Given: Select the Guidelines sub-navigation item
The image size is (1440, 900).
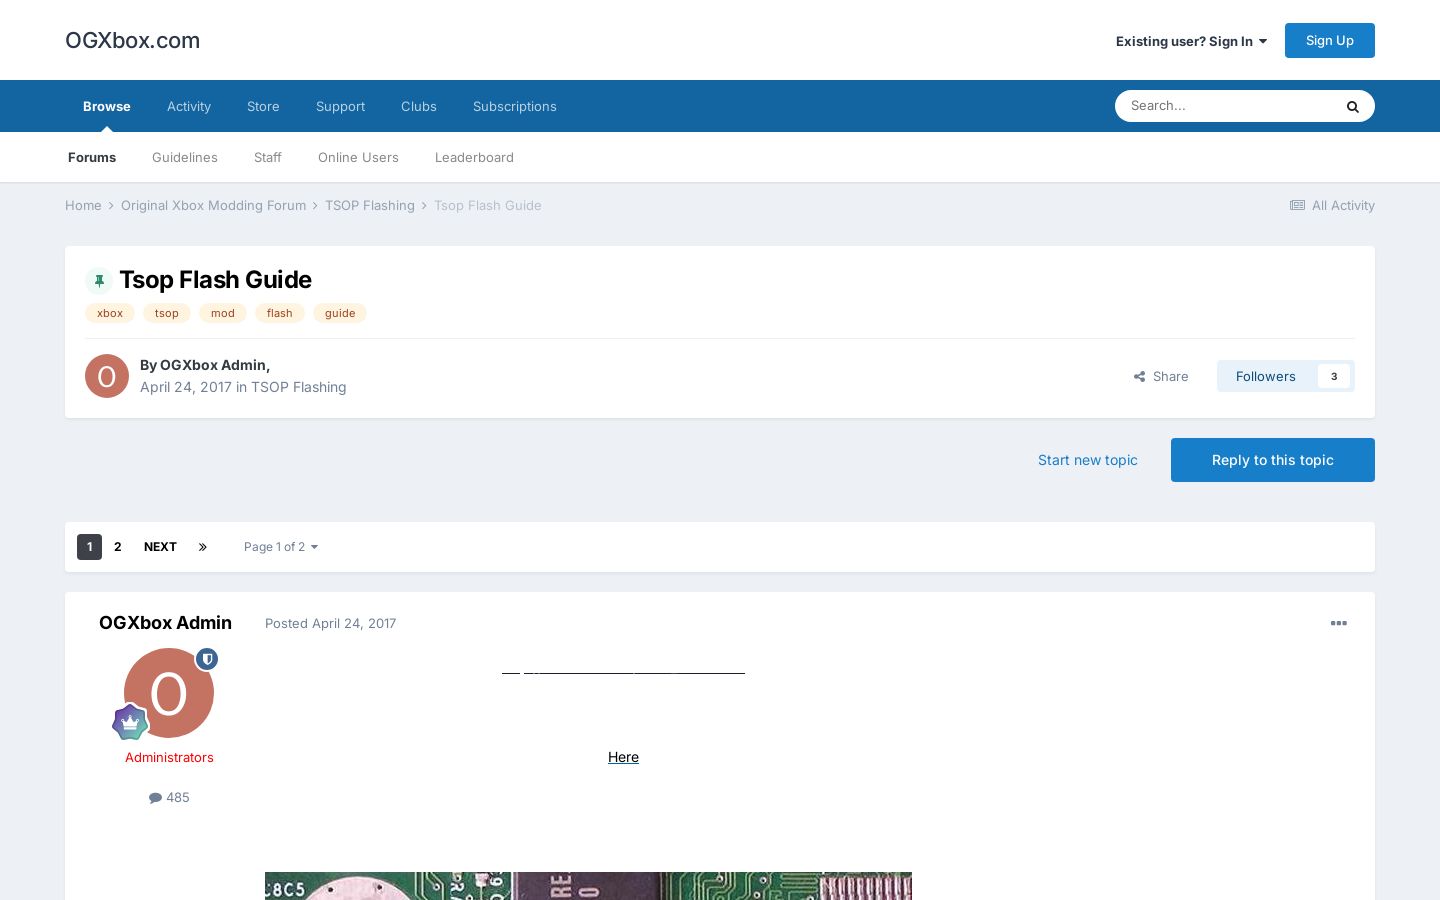Looking at the screenshot, I should [x=185, y=157].
